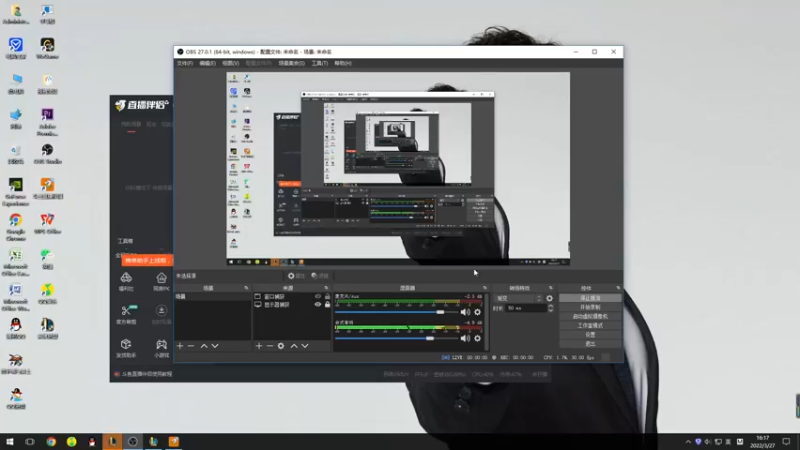Increase transition duration with up arrow
This screenshot has height=450, width=800.
551,306
